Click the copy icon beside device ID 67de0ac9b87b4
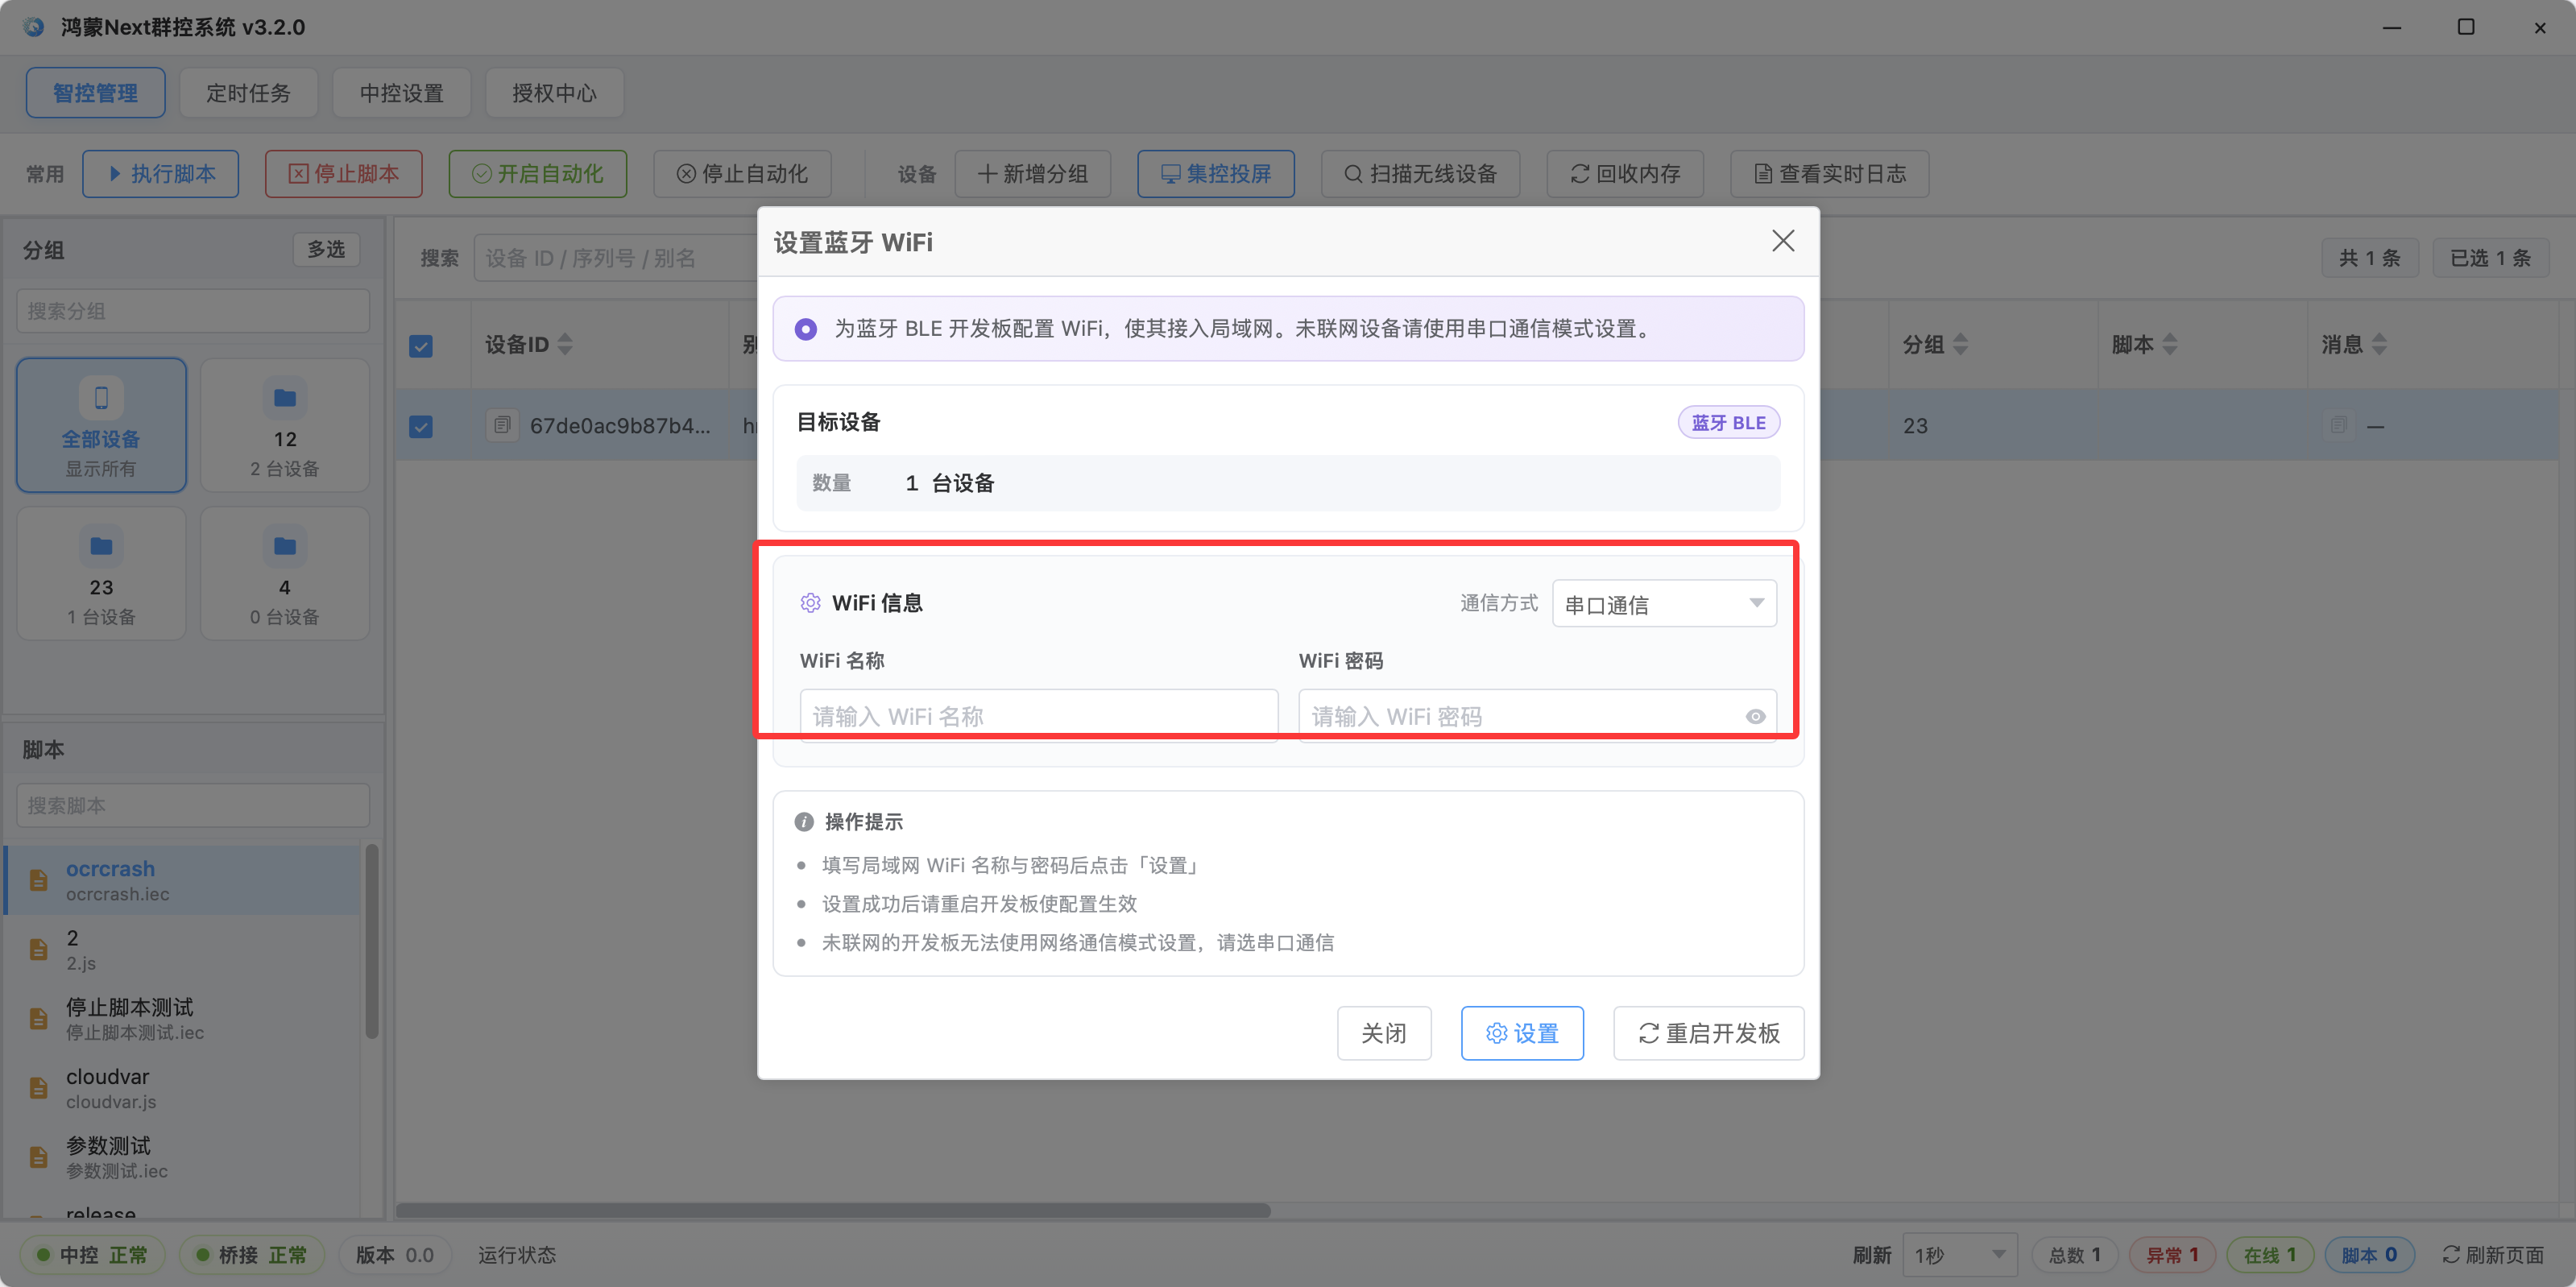This screenshot has height=1287, width=2576. (502, 425)
